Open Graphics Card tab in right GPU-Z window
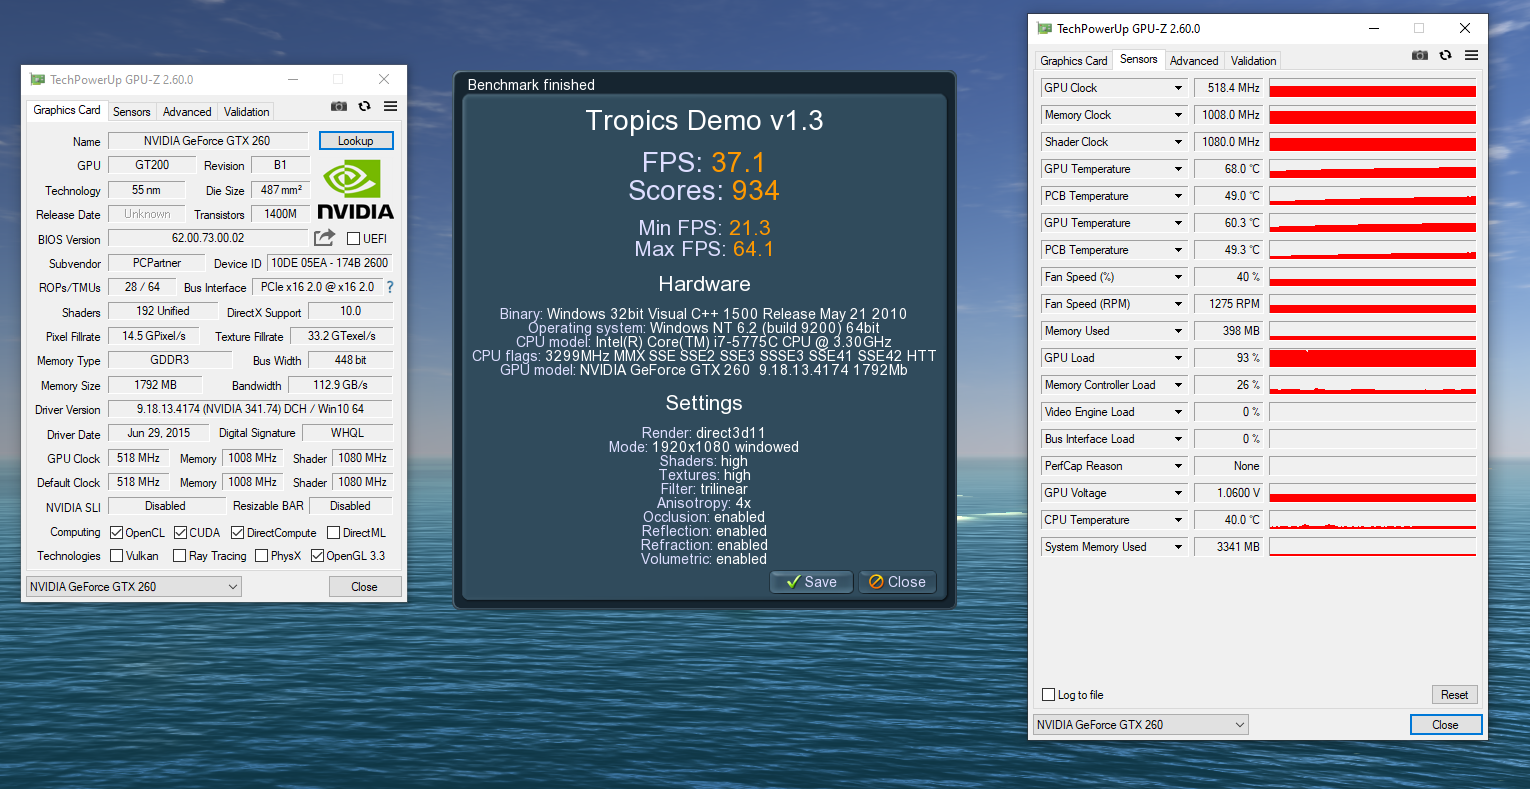Image resolution: width=1530 pixels, height=789 pixels. (x=1074, y=61)
